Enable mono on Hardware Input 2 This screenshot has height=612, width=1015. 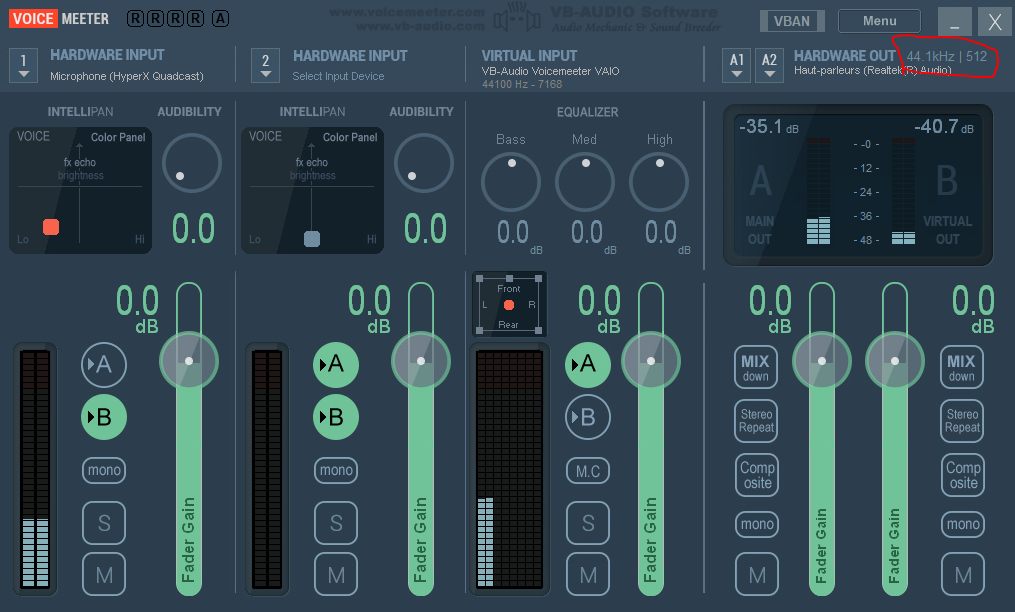[335, 470]
